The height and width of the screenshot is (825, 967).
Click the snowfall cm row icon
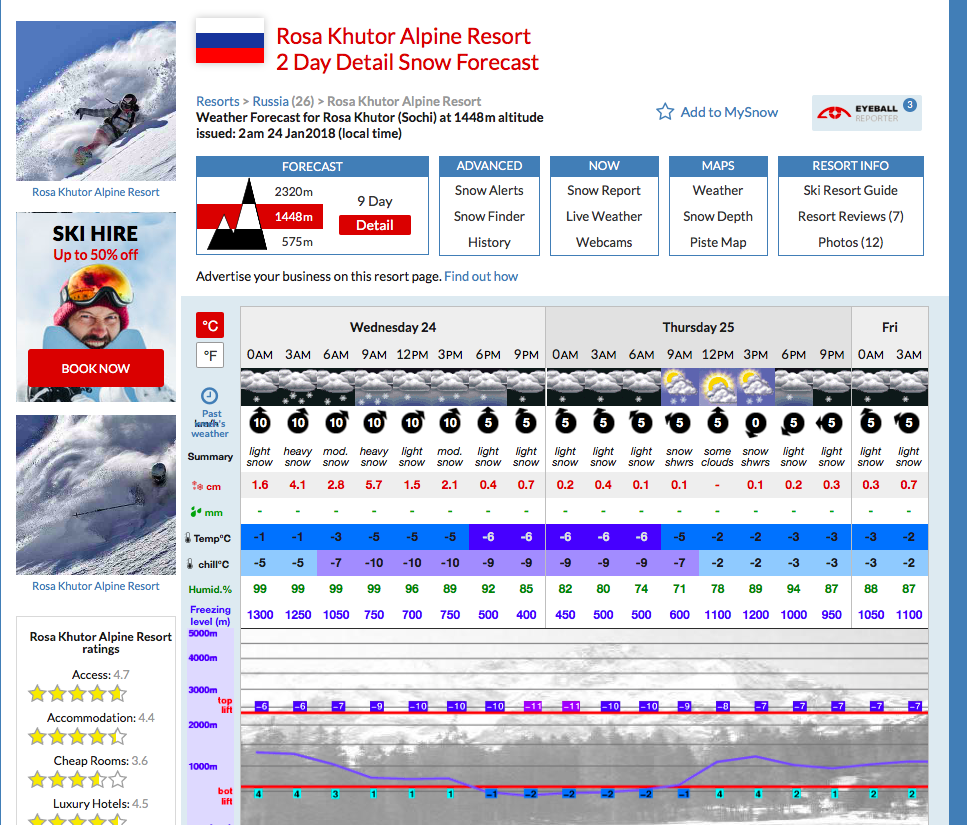coord(197,486)
